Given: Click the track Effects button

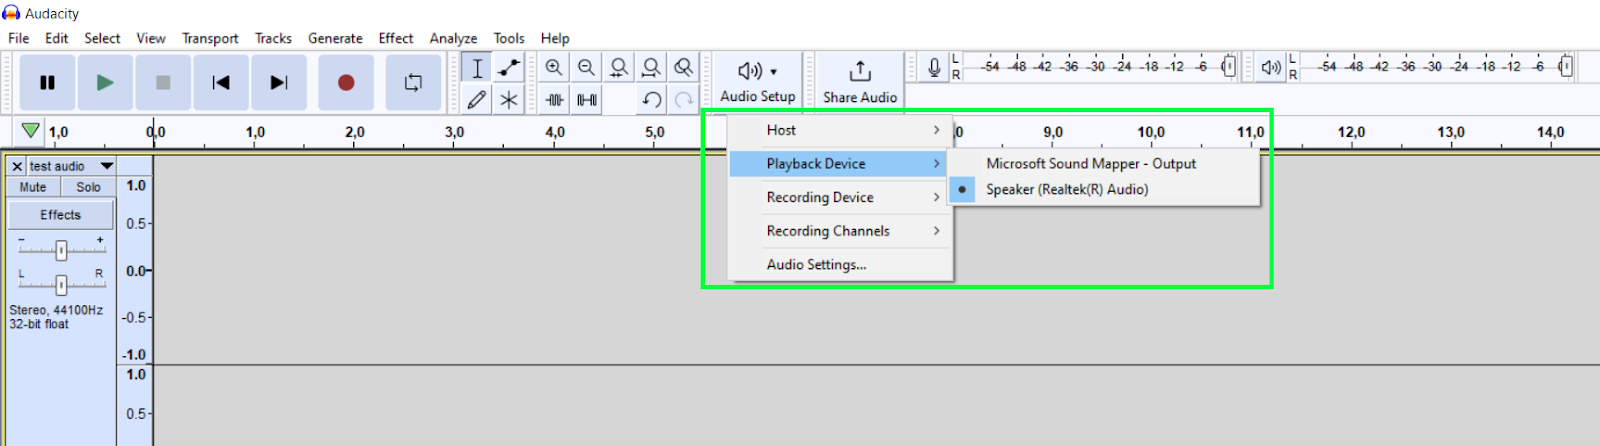Looking at the screenshot, I should coord(61,215).
